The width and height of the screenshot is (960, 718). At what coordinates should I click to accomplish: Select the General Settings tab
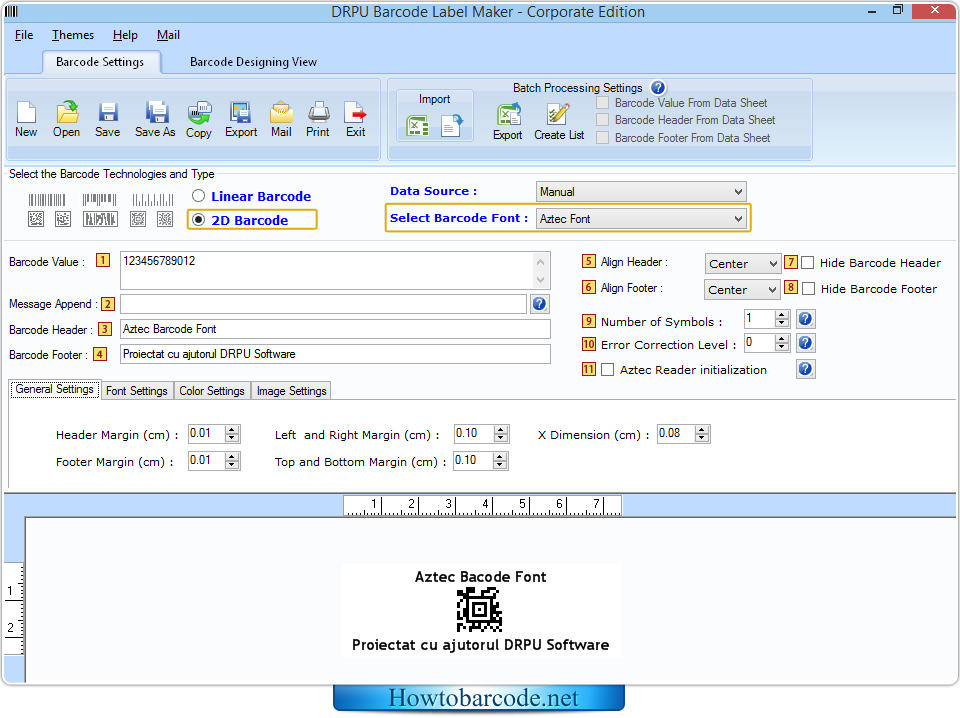[54, 389]
